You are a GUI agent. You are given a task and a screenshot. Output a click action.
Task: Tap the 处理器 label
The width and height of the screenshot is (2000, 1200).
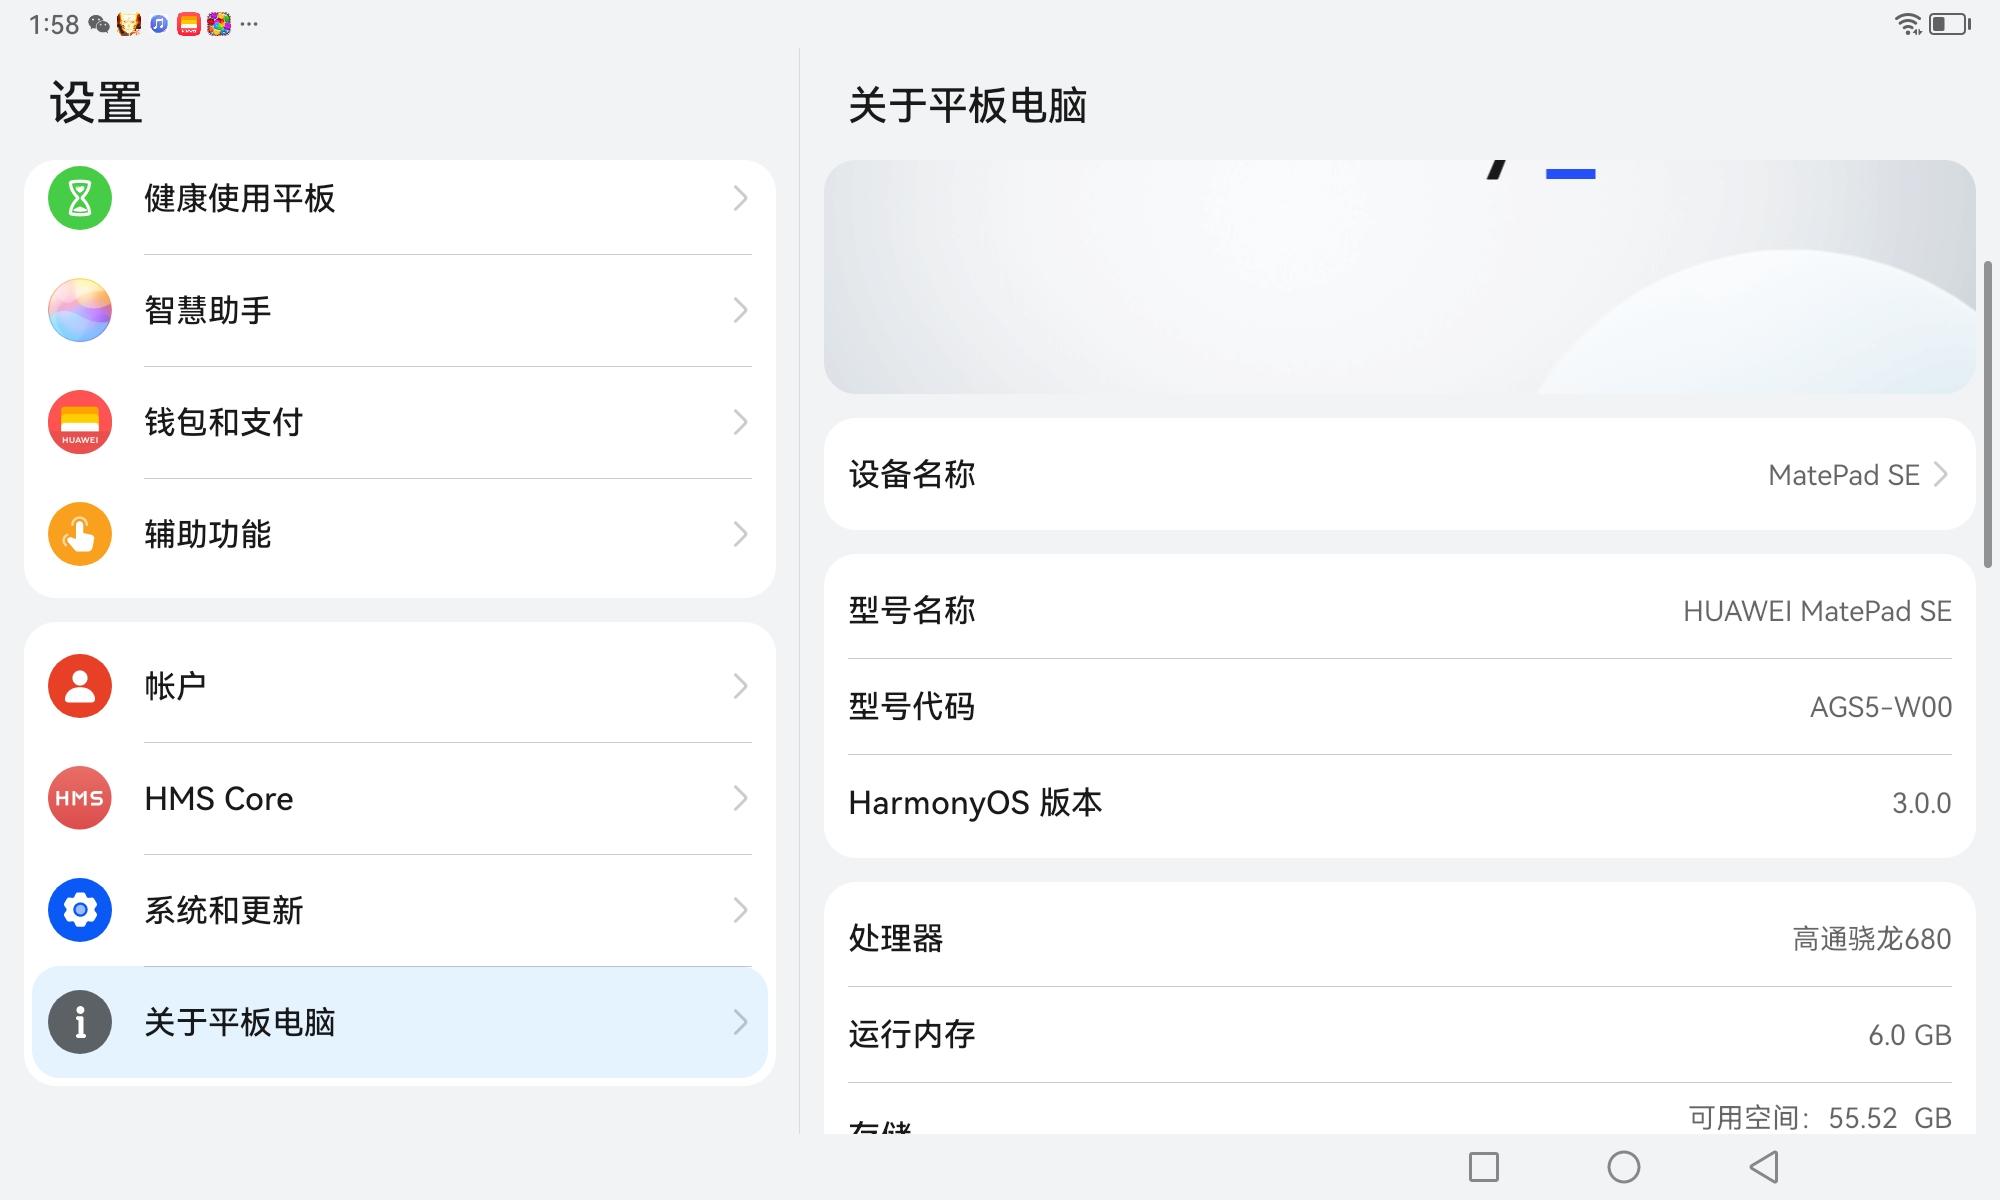click(896, 938)
